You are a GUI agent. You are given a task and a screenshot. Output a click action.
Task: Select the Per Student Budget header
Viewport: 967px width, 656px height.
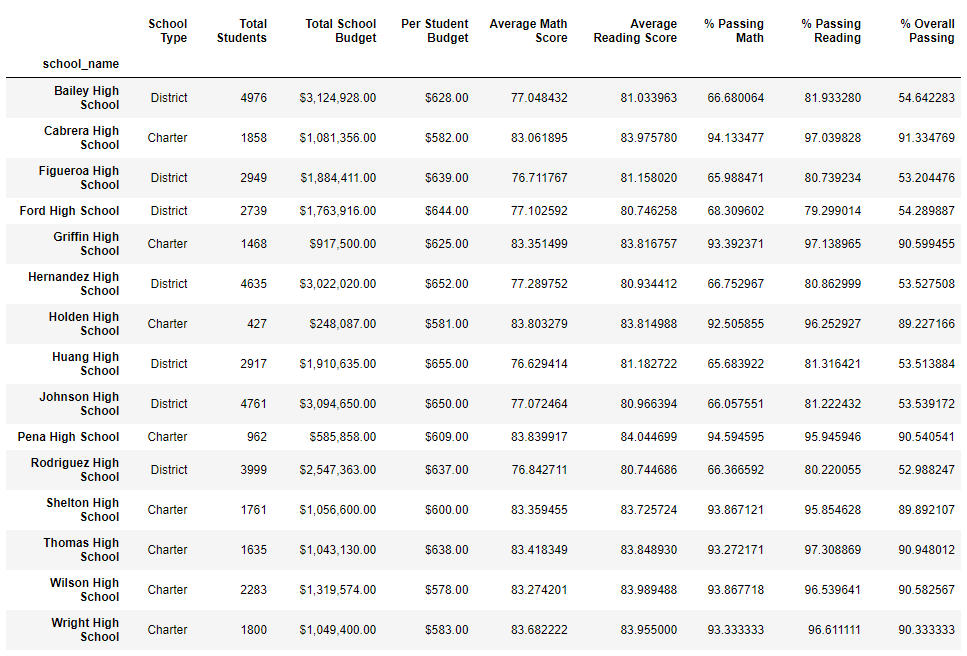435,31
